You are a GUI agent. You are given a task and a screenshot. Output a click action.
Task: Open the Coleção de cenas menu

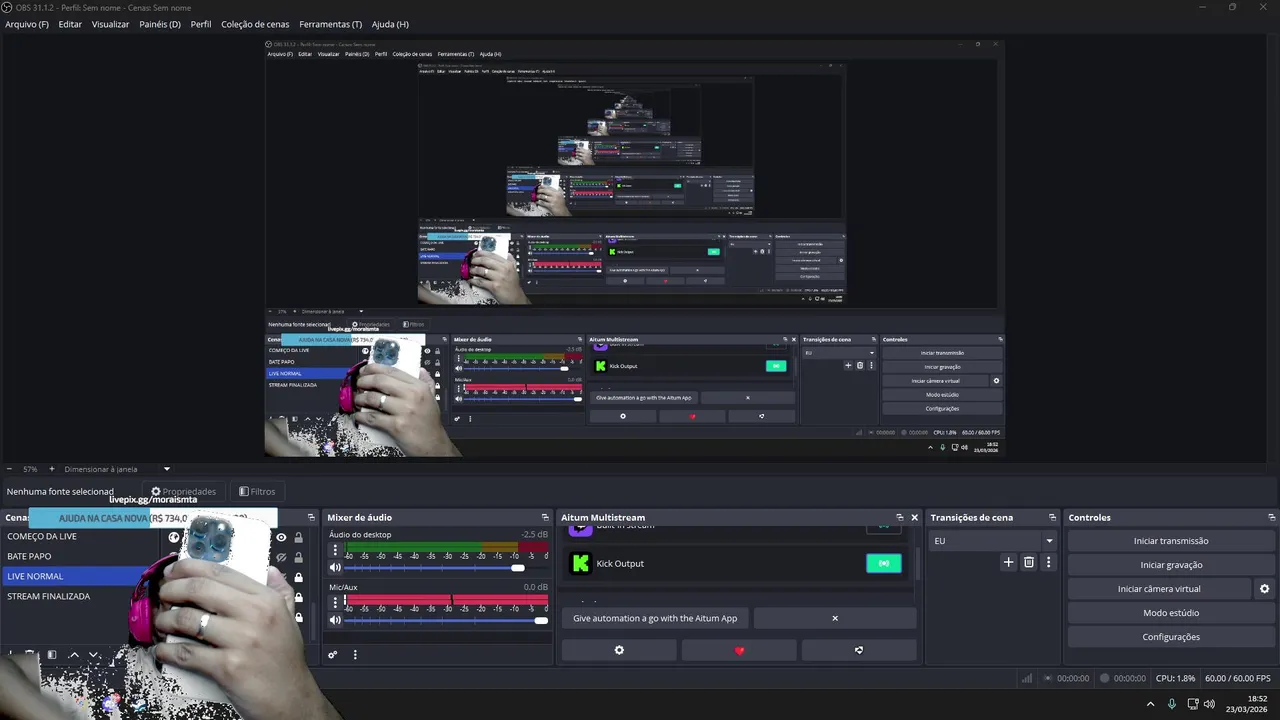click(x=255, y=24)
